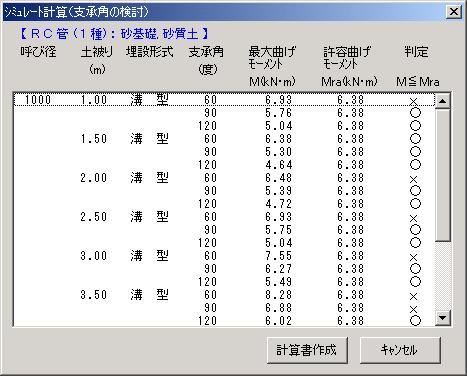467x376 pixels.
Task: Click the 土被り value 2.00
Action: pyautogui.click(x=94, y=178)
